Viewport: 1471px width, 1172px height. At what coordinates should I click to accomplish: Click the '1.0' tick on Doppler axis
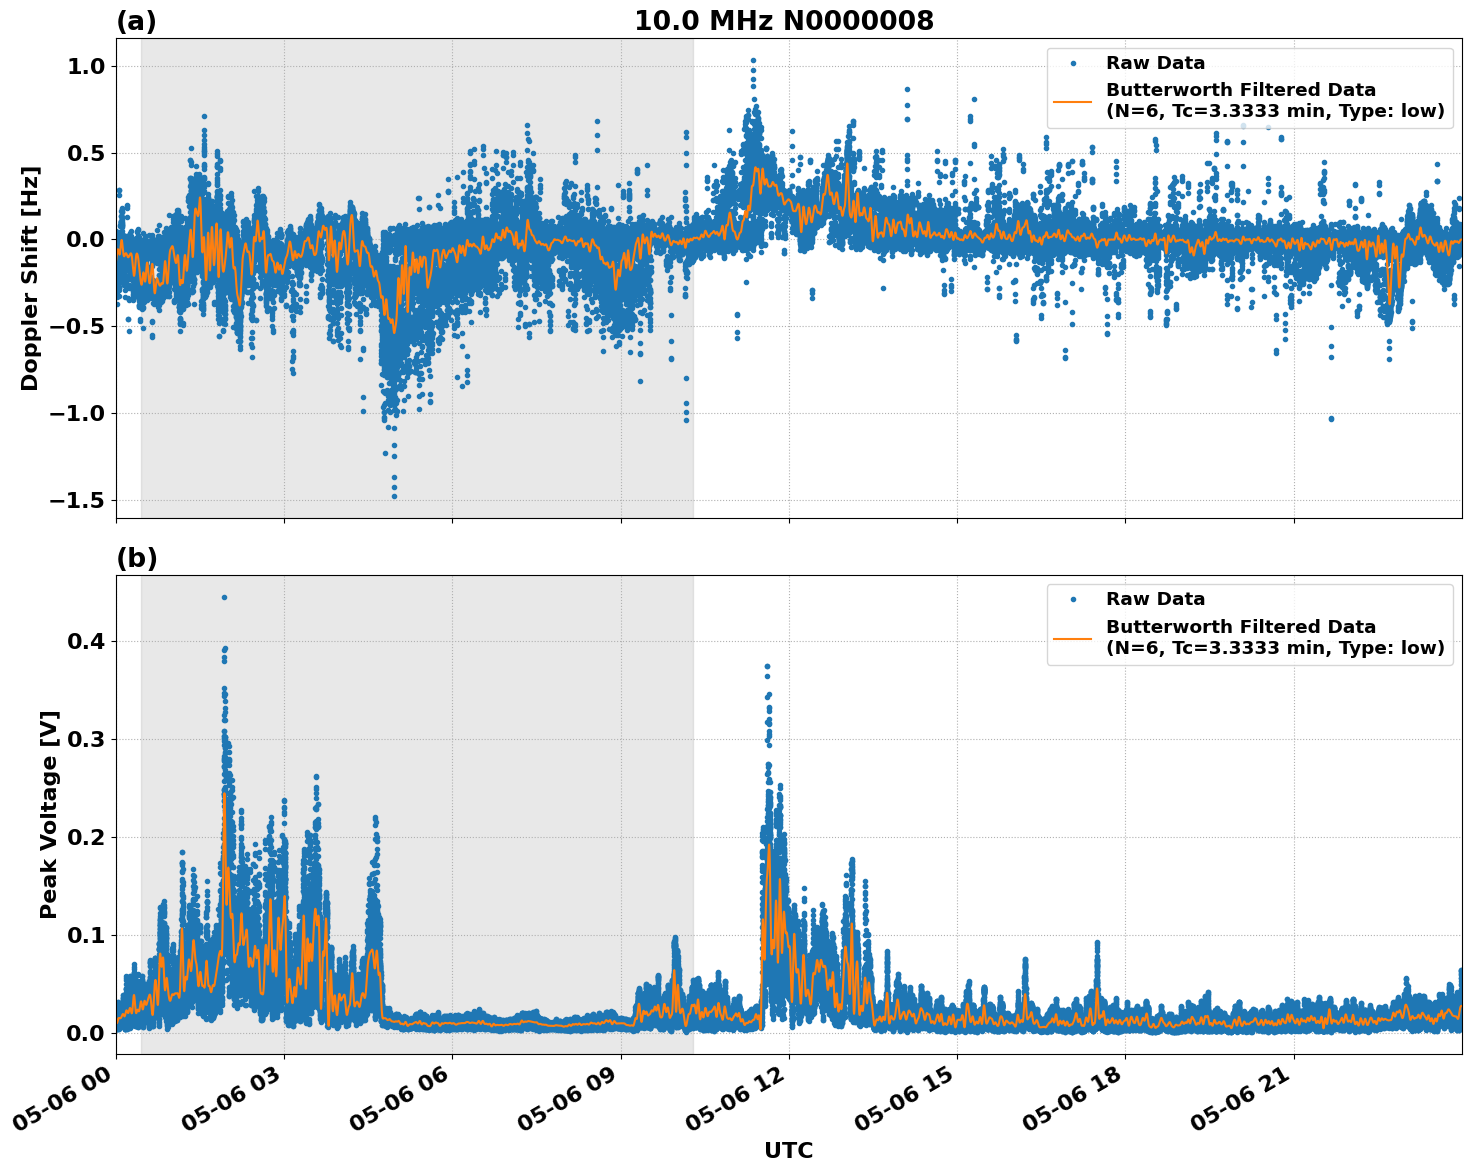coord(86,66)
